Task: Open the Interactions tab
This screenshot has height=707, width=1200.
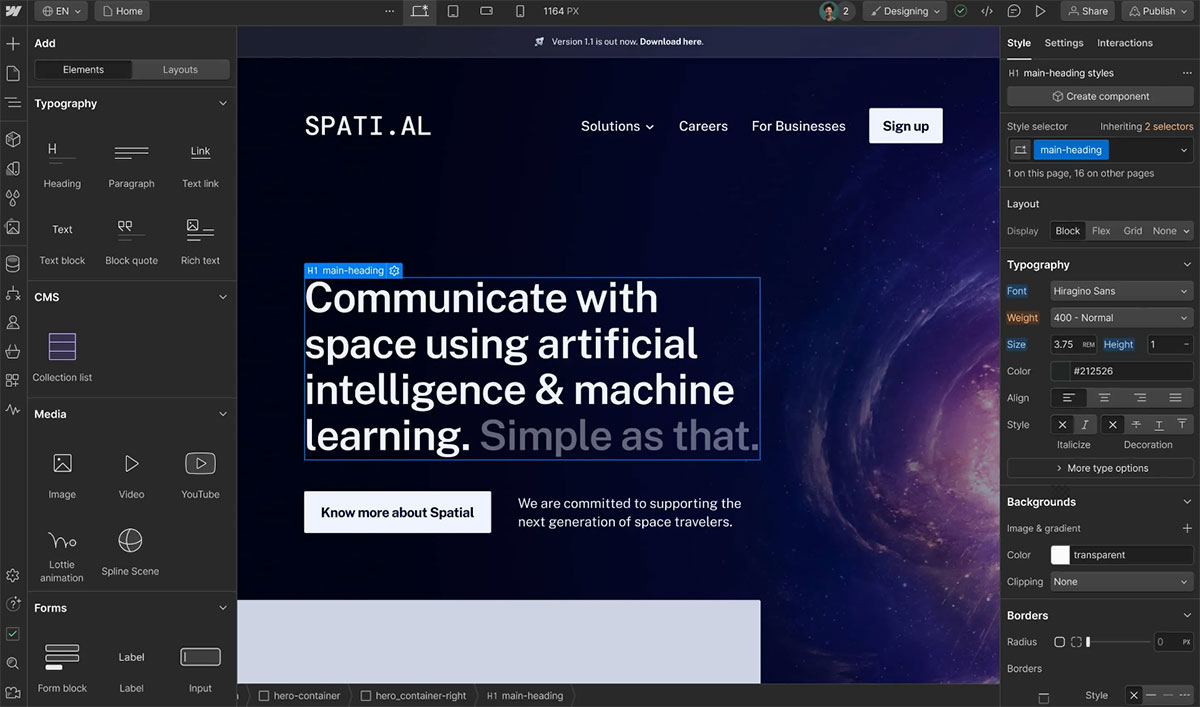Action: (x=1124, y=43)
